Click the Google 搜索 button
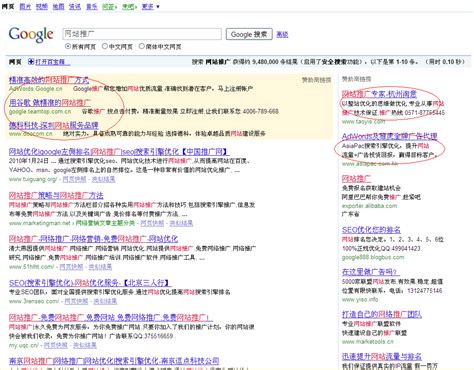The width and height of the screenshot is (474, 370). [x=249, y=34]
